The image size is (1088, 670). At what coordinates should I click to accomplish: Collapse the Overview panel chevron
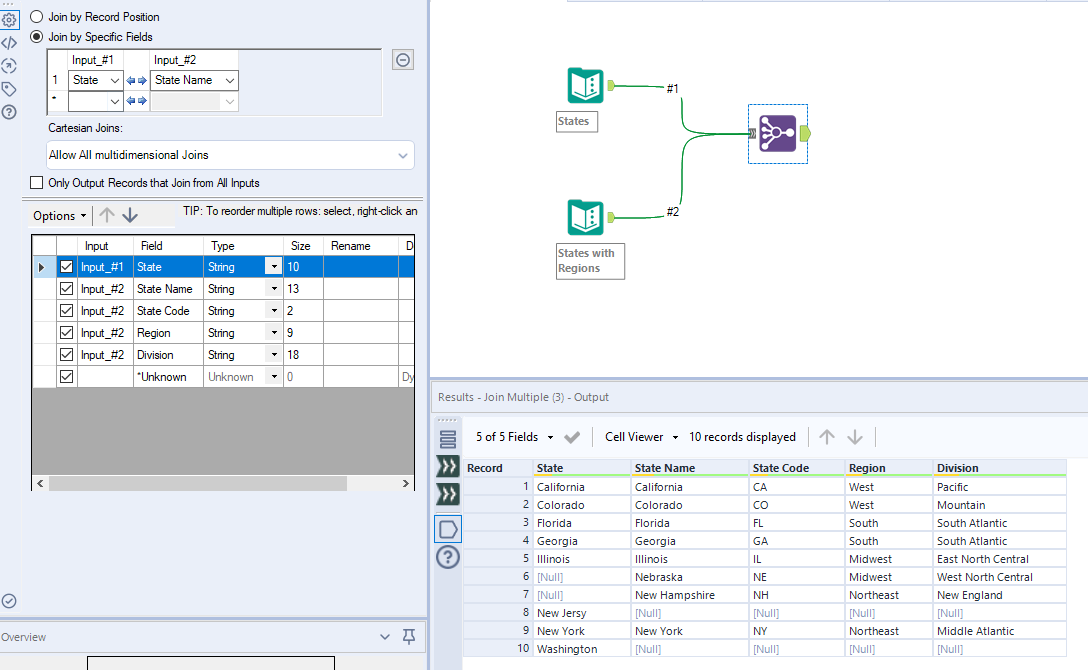coord(385,637)
